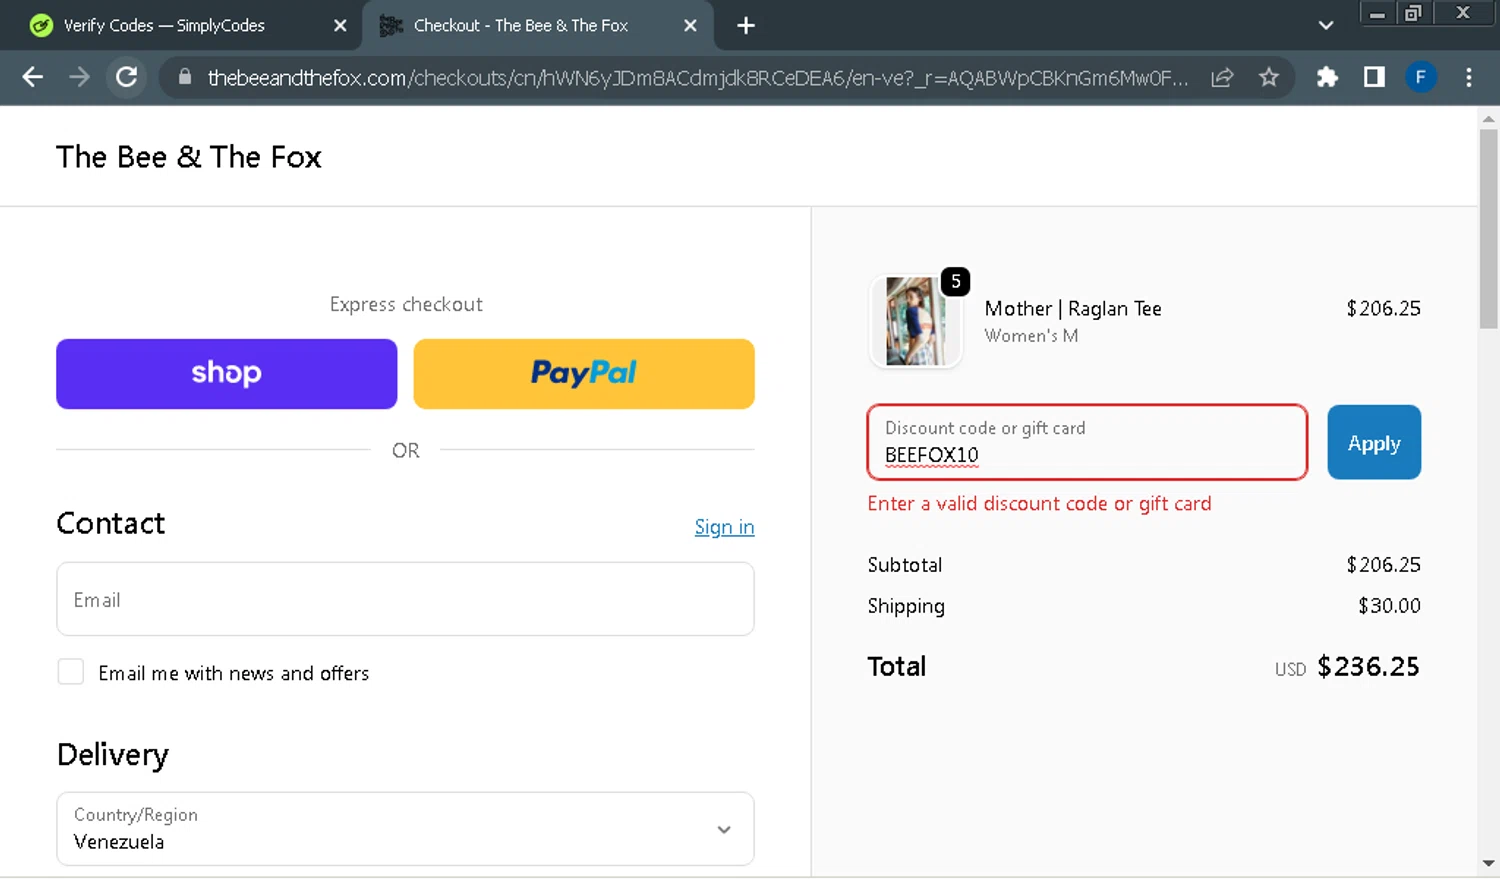Viewport: 1500px width, 879px height.
Task: Open the Chrome three-dot menu
Action: [x=1468, y=77]
